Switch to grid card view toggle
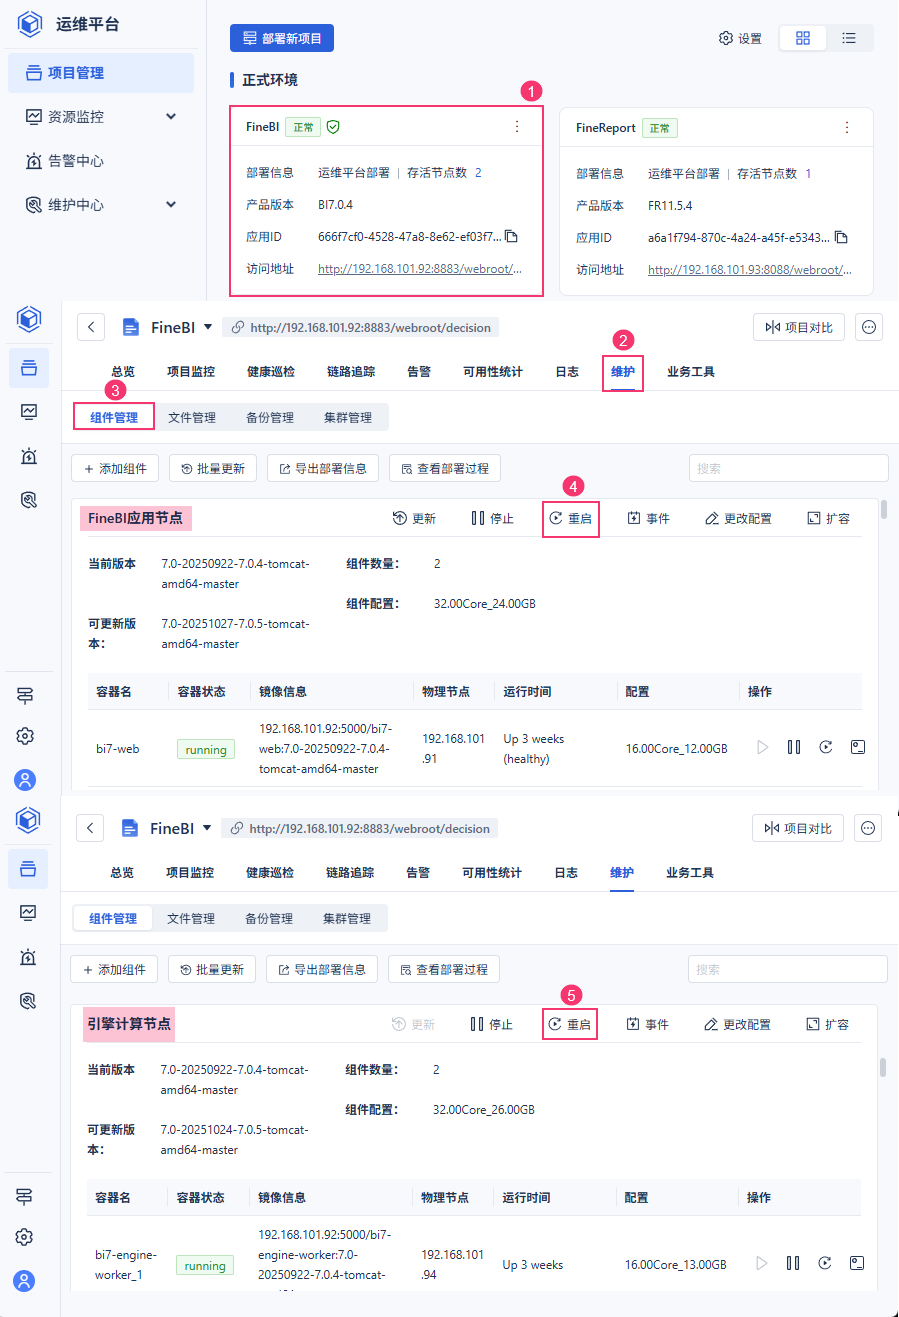The image size is (899, 1317). pos(803,38)
